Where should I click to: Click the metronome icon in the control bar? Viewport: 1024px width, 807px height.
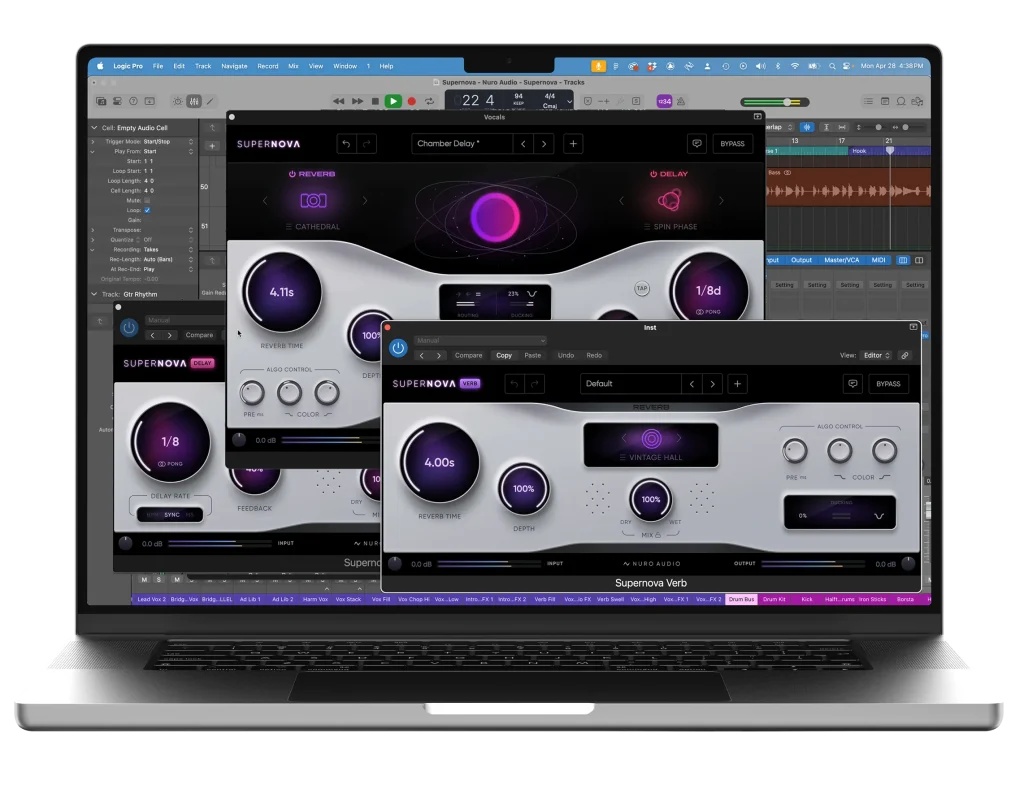click(x=681, y=101)
